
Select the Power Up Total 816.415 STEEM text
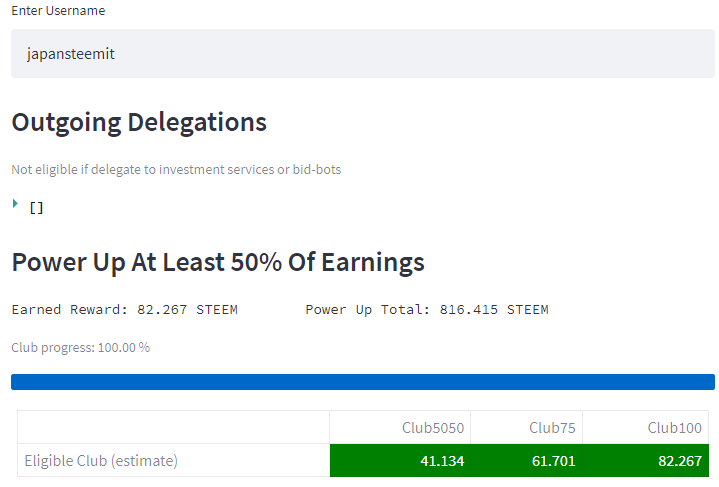pos(427,310)
